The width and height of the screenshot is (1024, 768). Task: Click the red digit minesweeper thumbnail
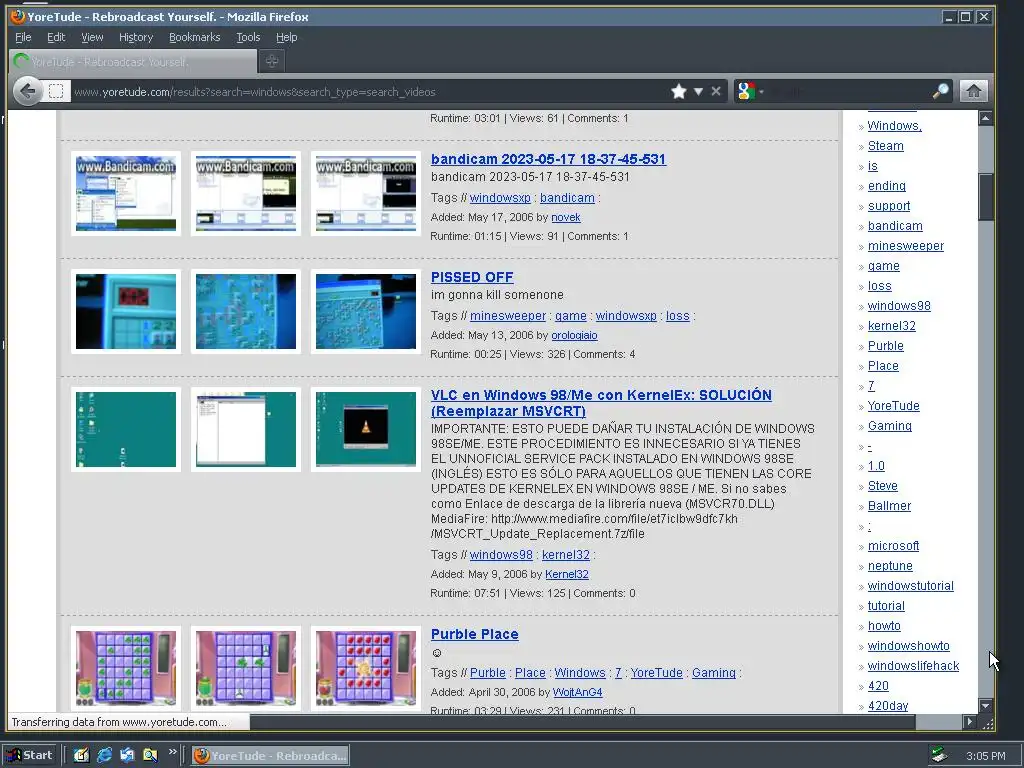click(x=126, y=312)
